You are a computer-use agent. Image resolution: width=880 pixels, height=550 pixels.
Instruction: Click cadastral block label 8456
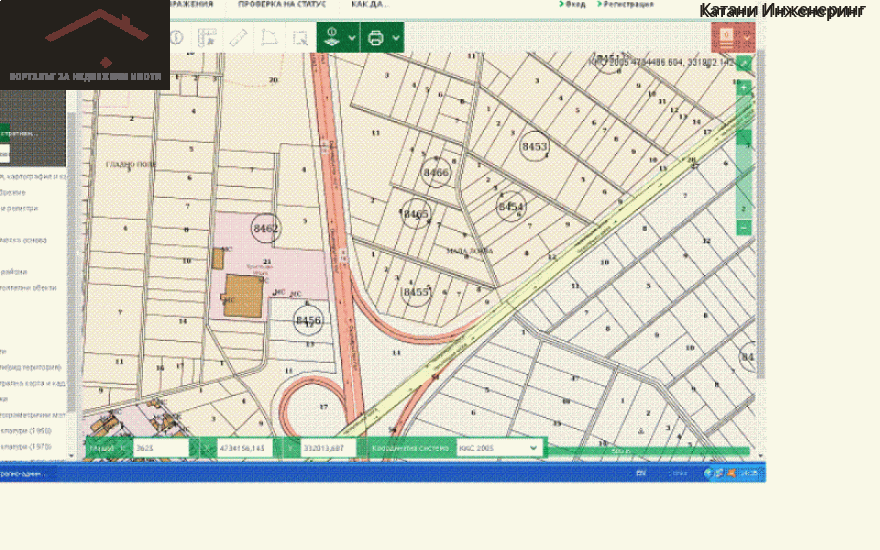point(308,320)
